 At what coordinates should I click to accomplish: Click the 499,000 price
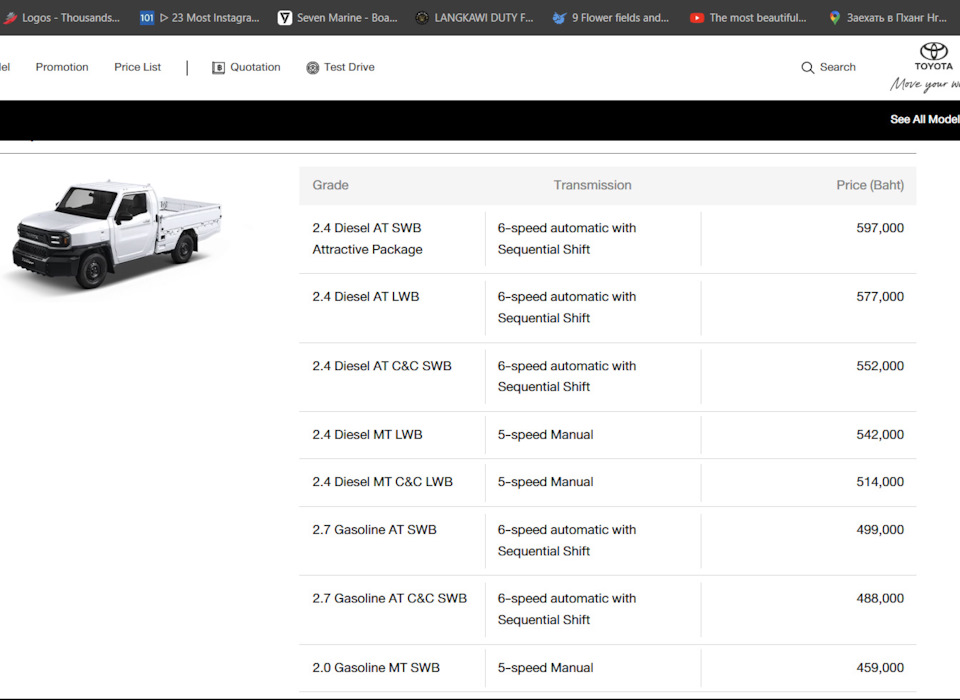click(880, 529)
